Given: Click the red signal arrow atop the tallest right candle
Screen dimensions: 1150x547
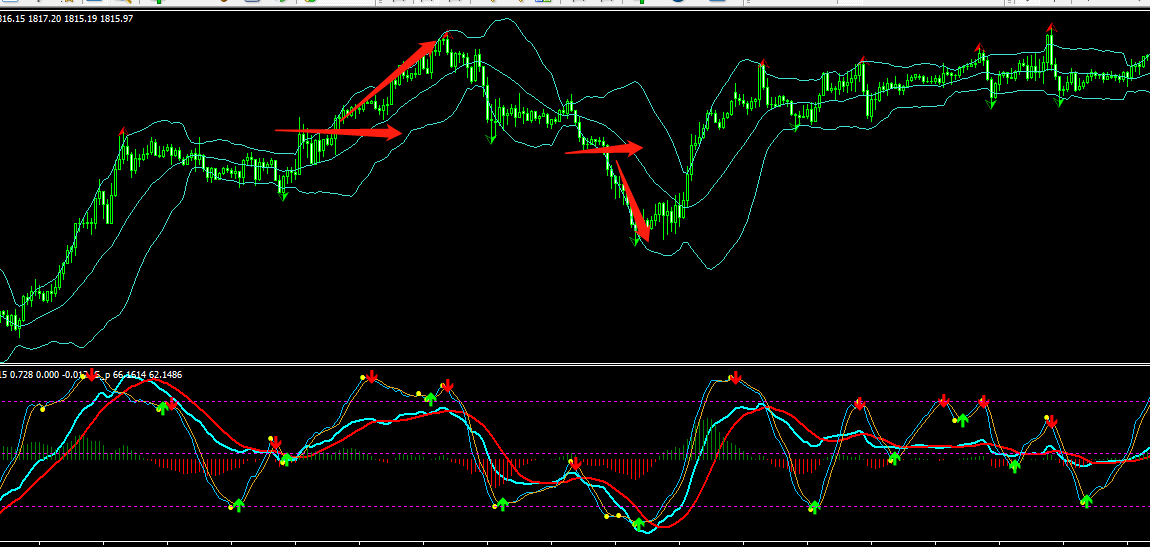Looking at the screenshot, I should pyautogui.click(x=1049, y=27).
